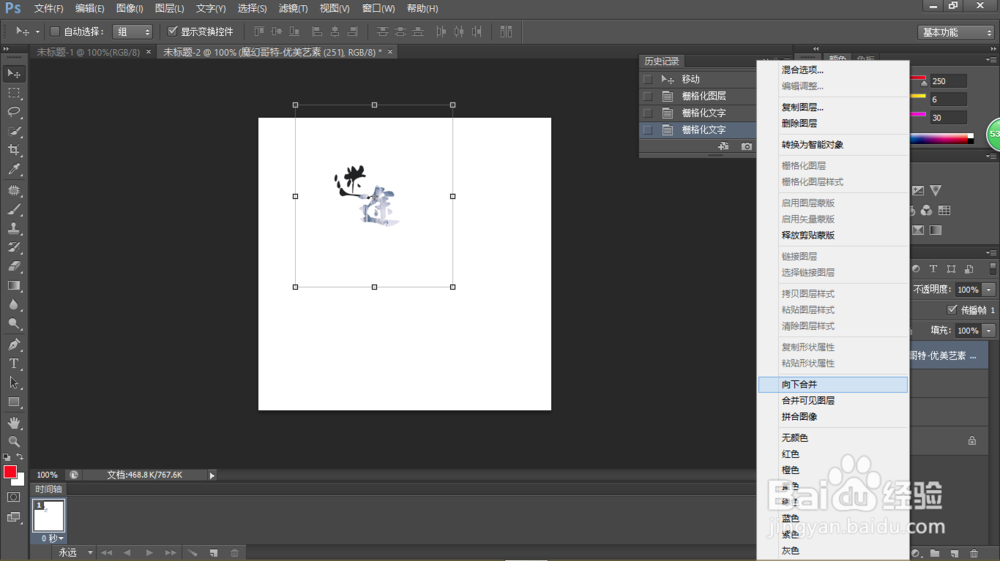Viewport: 1000px width, 561px height.
Task: Uncheck 显示变换控件 checkbox
Action: tap(172, 31)
